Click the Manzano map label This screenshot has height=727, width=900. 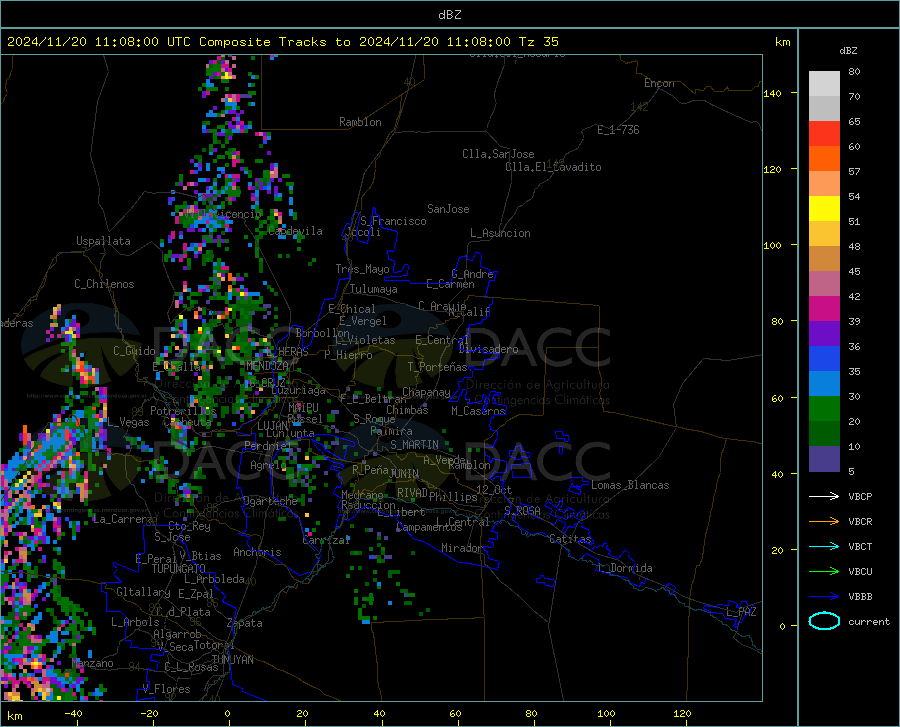(92, 663)
